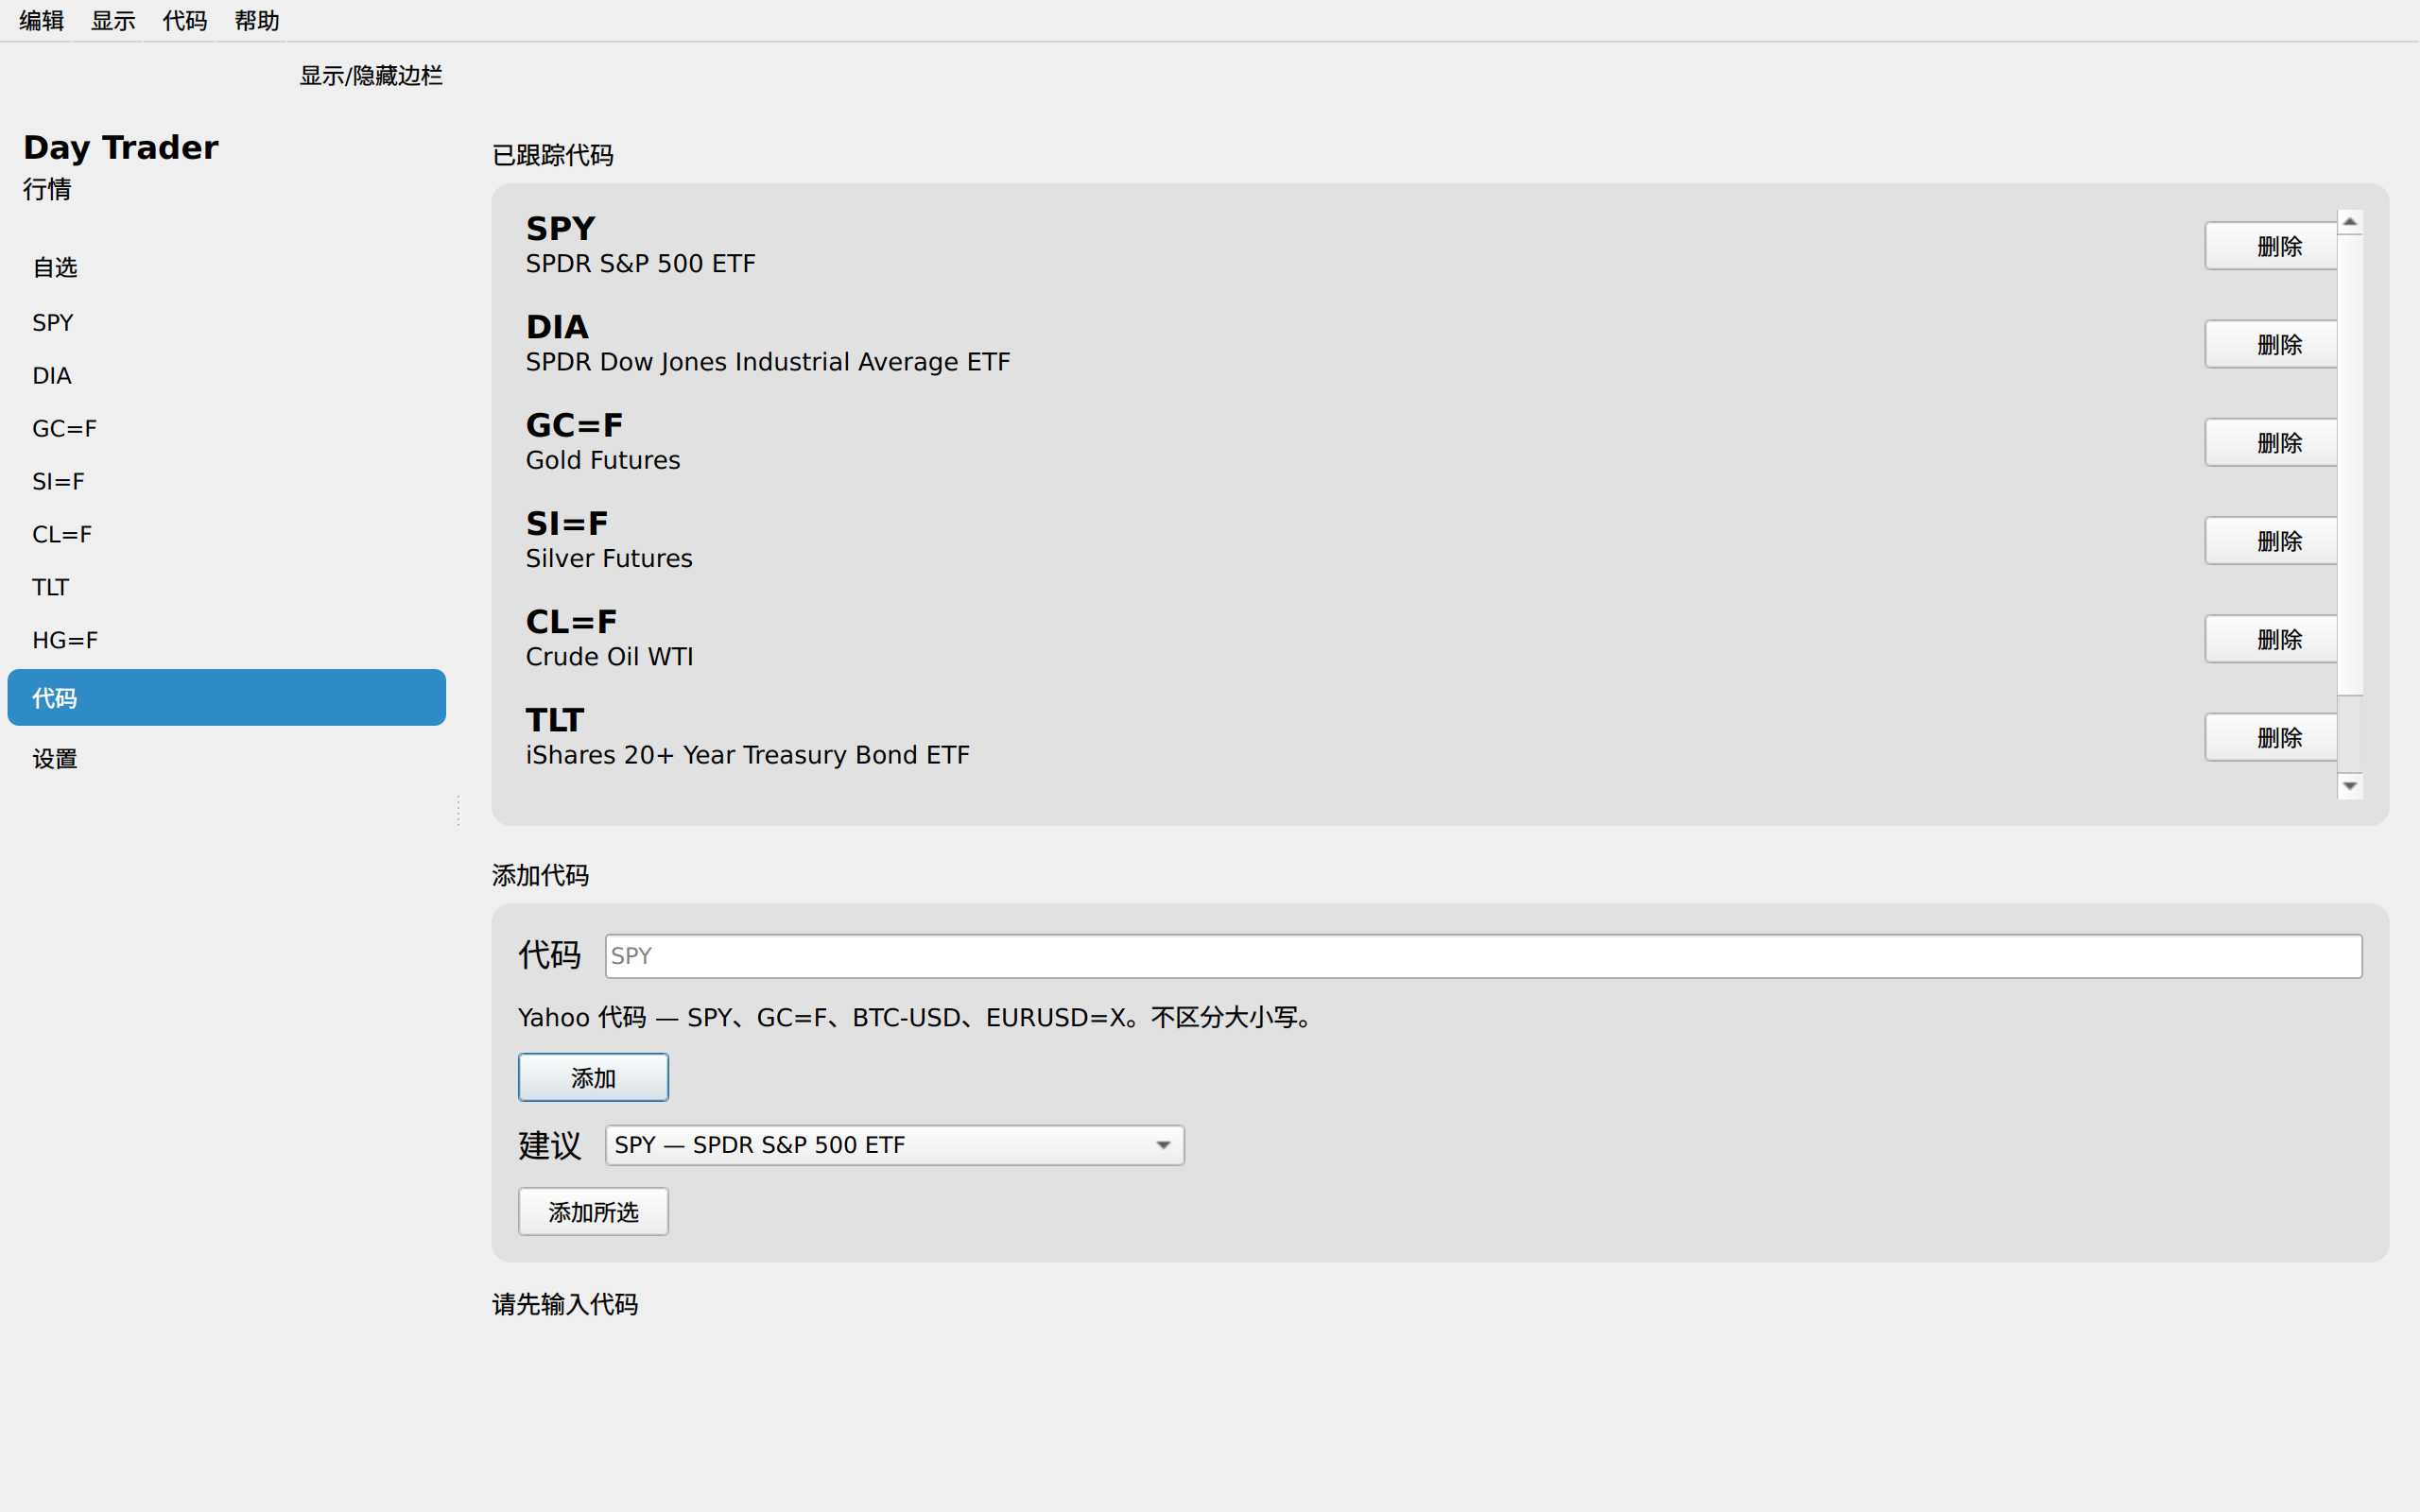Open the 编辑 menu
This screenshot has height=1512, width=2420.
click(x=41, y=20)
